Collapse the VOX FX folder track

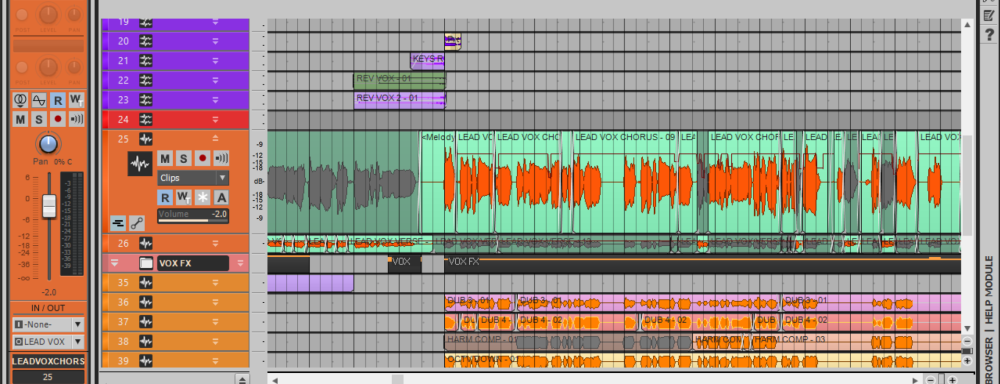[115, 263]
